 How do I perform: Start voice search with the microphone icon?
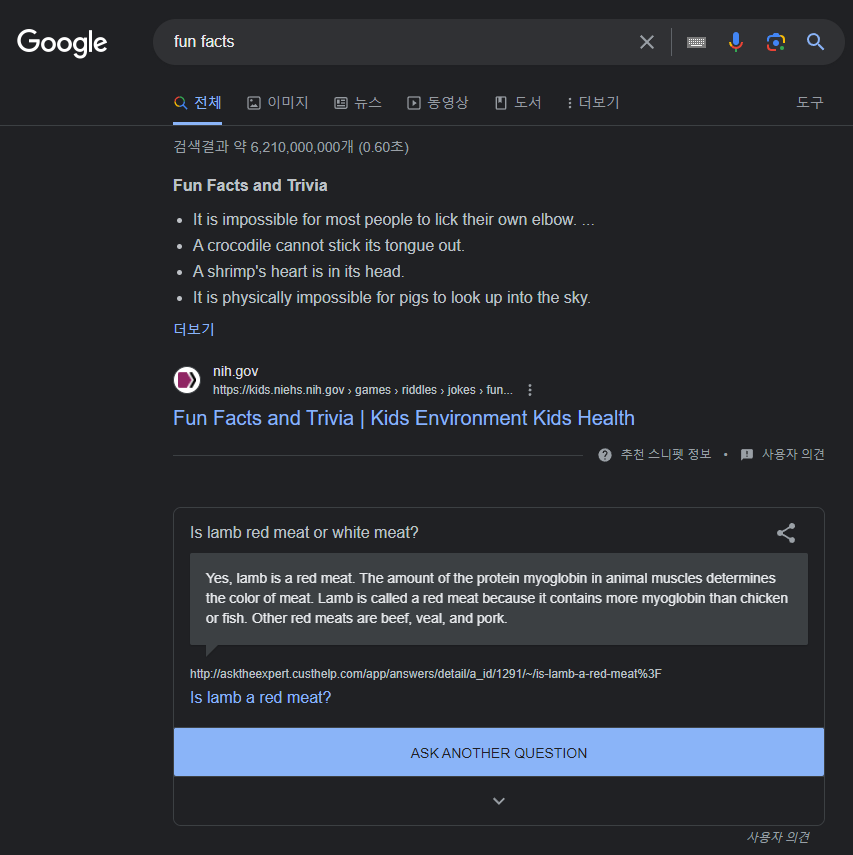point(735,42)
